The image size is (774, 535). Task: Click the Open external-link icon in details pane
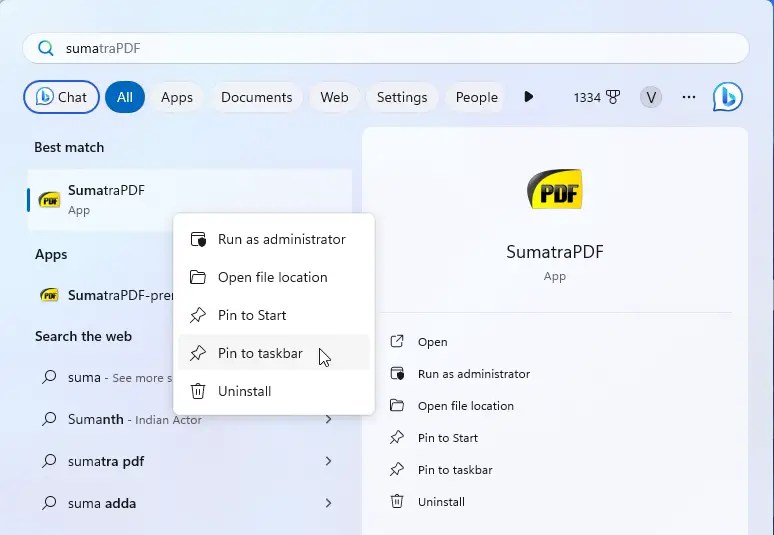point(397,342)
